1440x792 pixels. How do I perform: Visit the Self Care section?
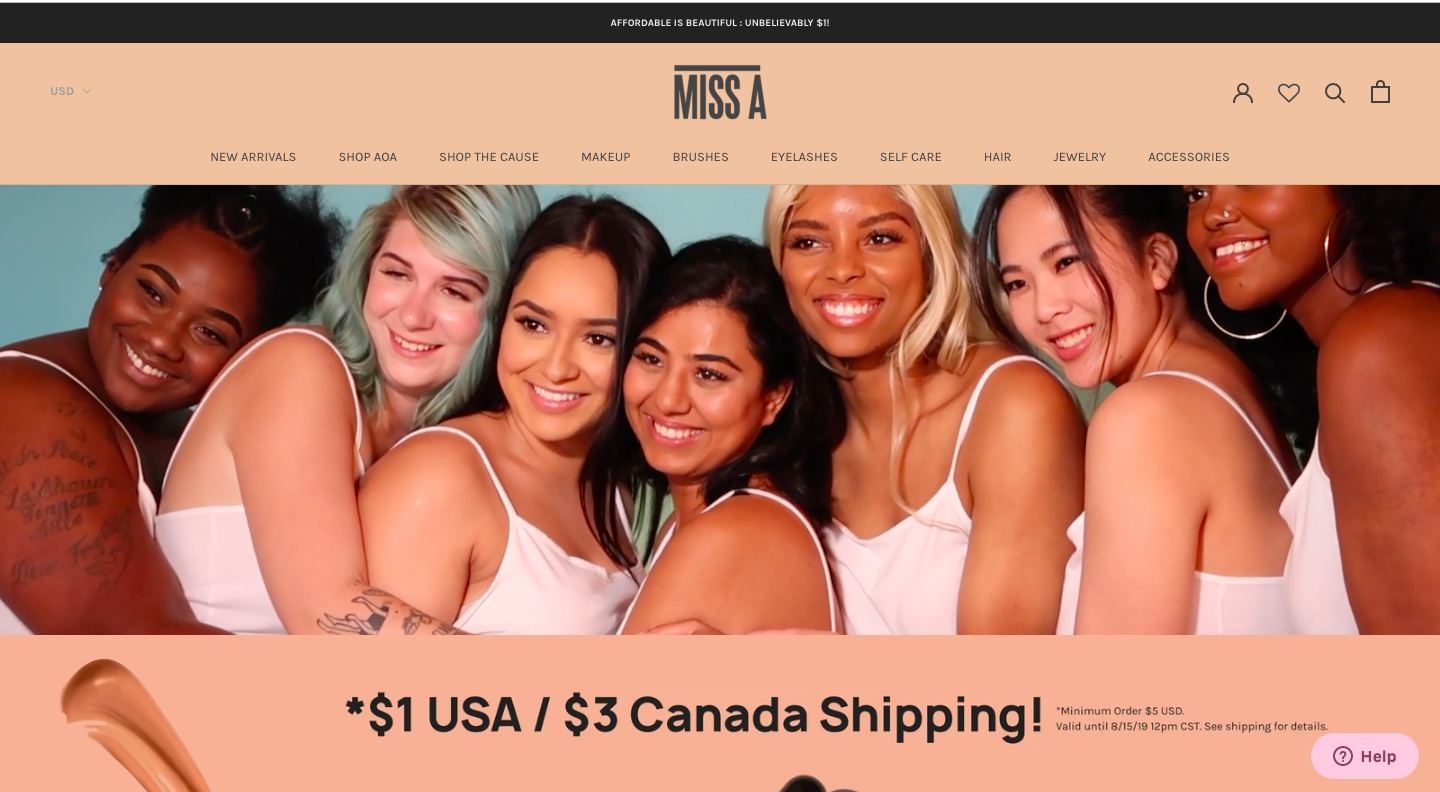click(x=911, y=157)
